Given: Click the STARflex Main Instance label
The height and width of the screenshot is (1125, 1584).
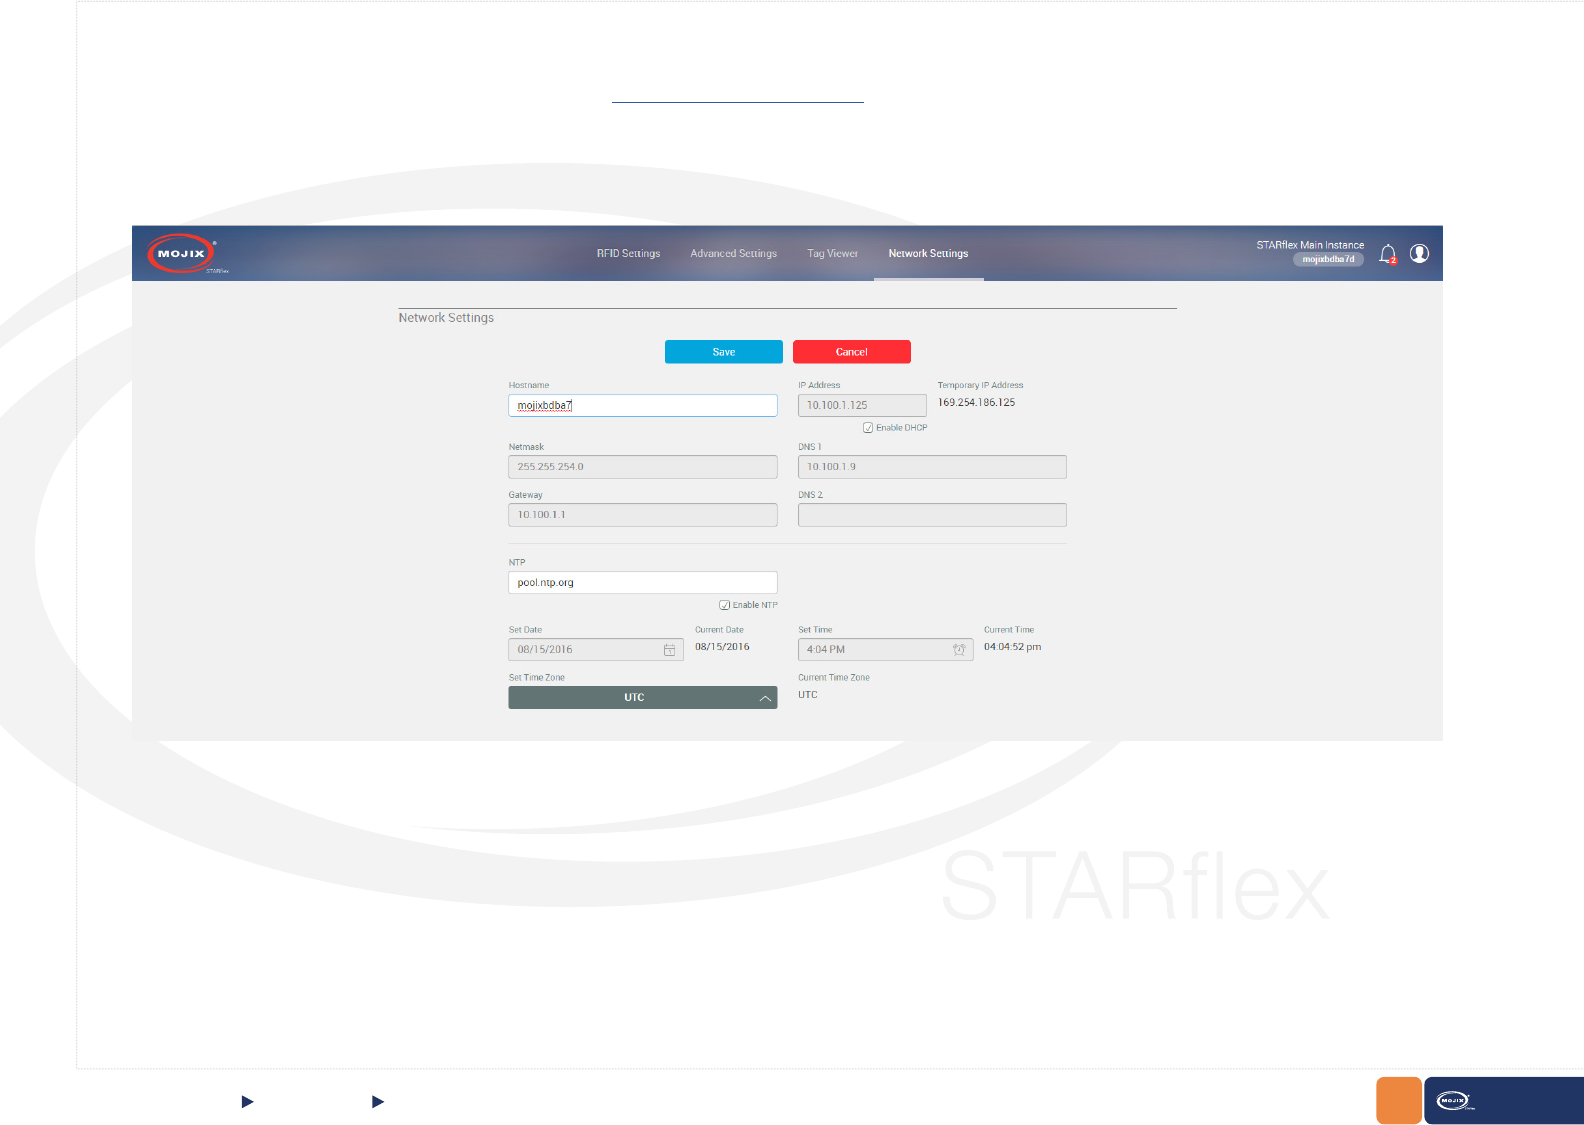Looking at the screenshot, I should 1310,245.
